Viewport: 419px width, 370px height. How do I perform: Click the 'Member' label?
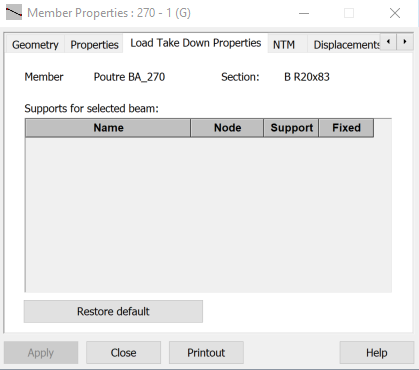[44, 77]
